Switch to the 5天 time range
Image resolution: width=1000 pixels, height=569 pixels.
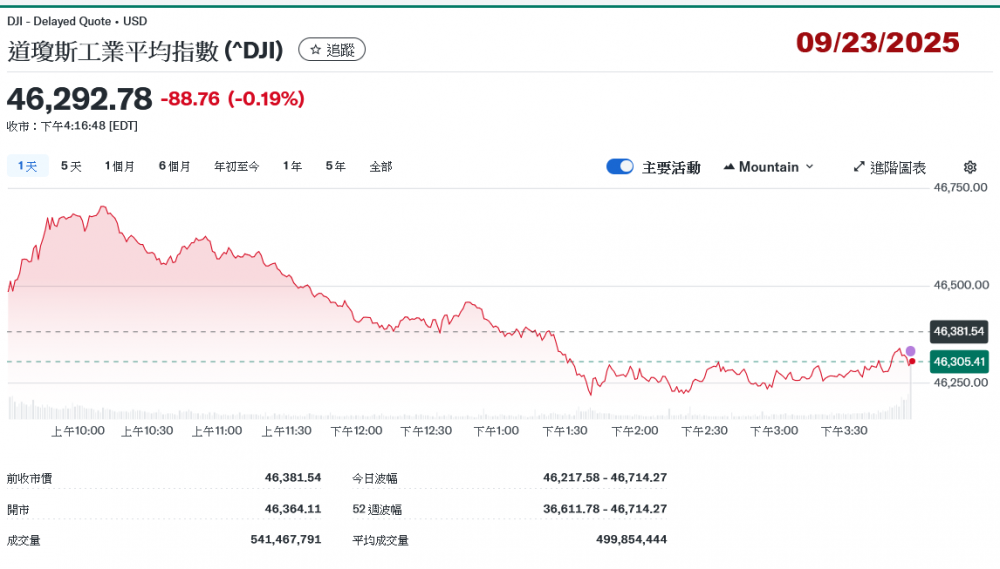(71, 167)
